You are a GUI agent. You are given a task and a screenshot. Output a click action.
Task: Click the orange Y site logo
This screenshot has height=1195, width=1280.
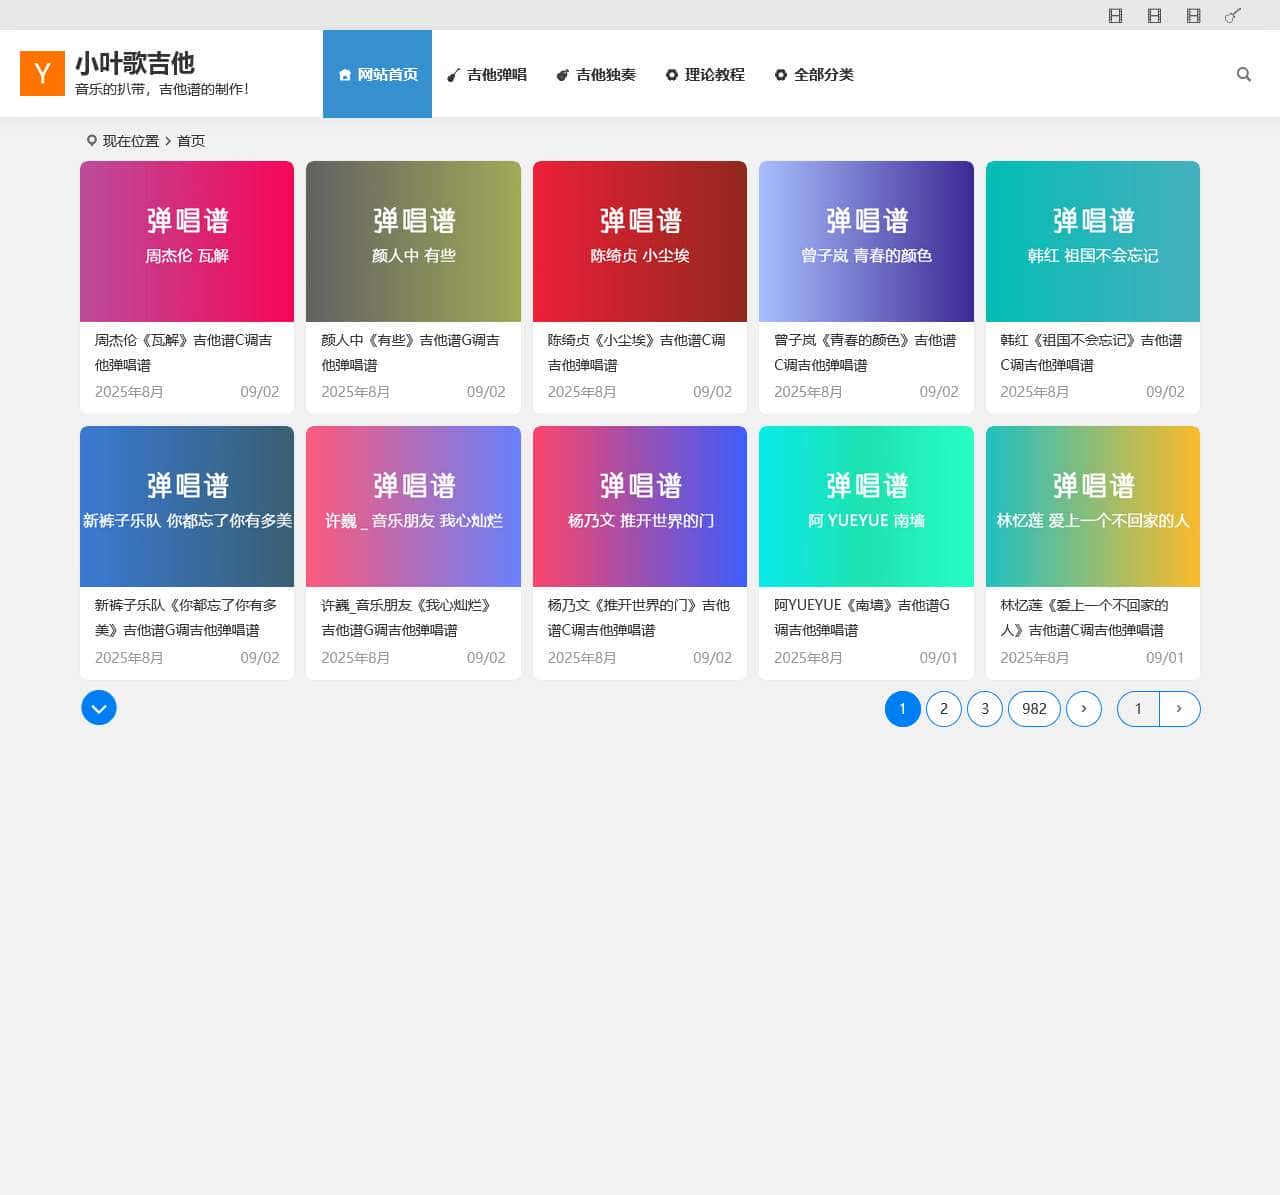42,74
